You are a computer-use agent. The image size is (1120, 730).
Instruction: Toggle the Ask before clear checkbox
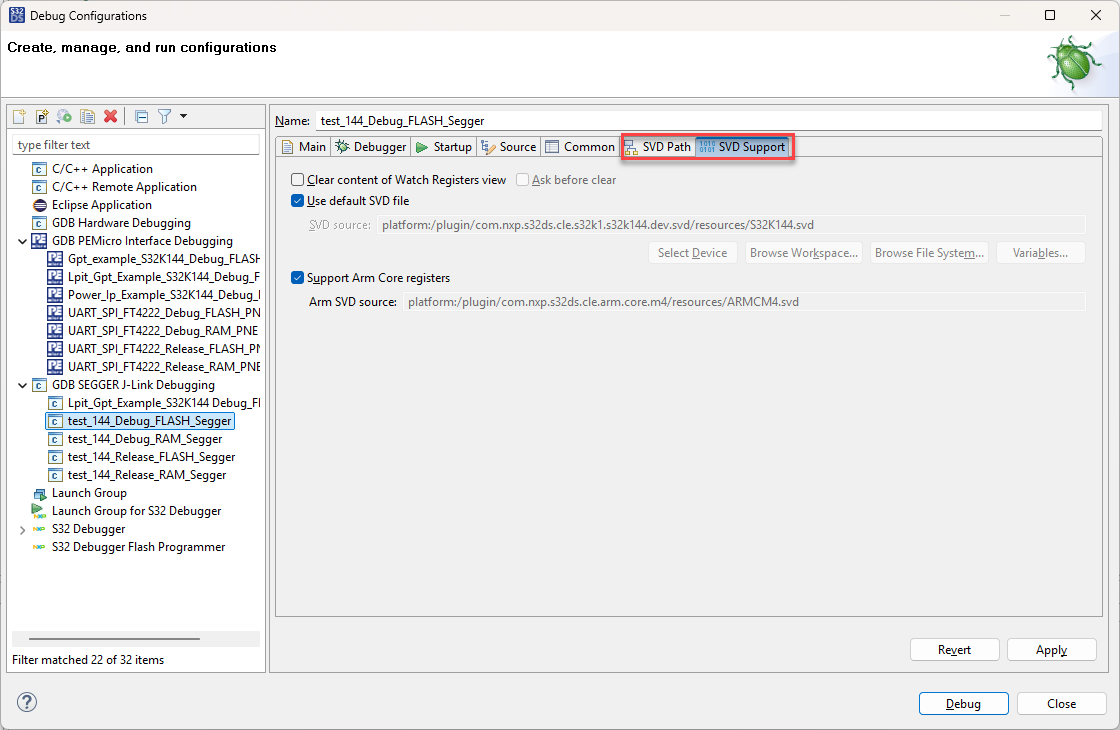pos(523,179)
